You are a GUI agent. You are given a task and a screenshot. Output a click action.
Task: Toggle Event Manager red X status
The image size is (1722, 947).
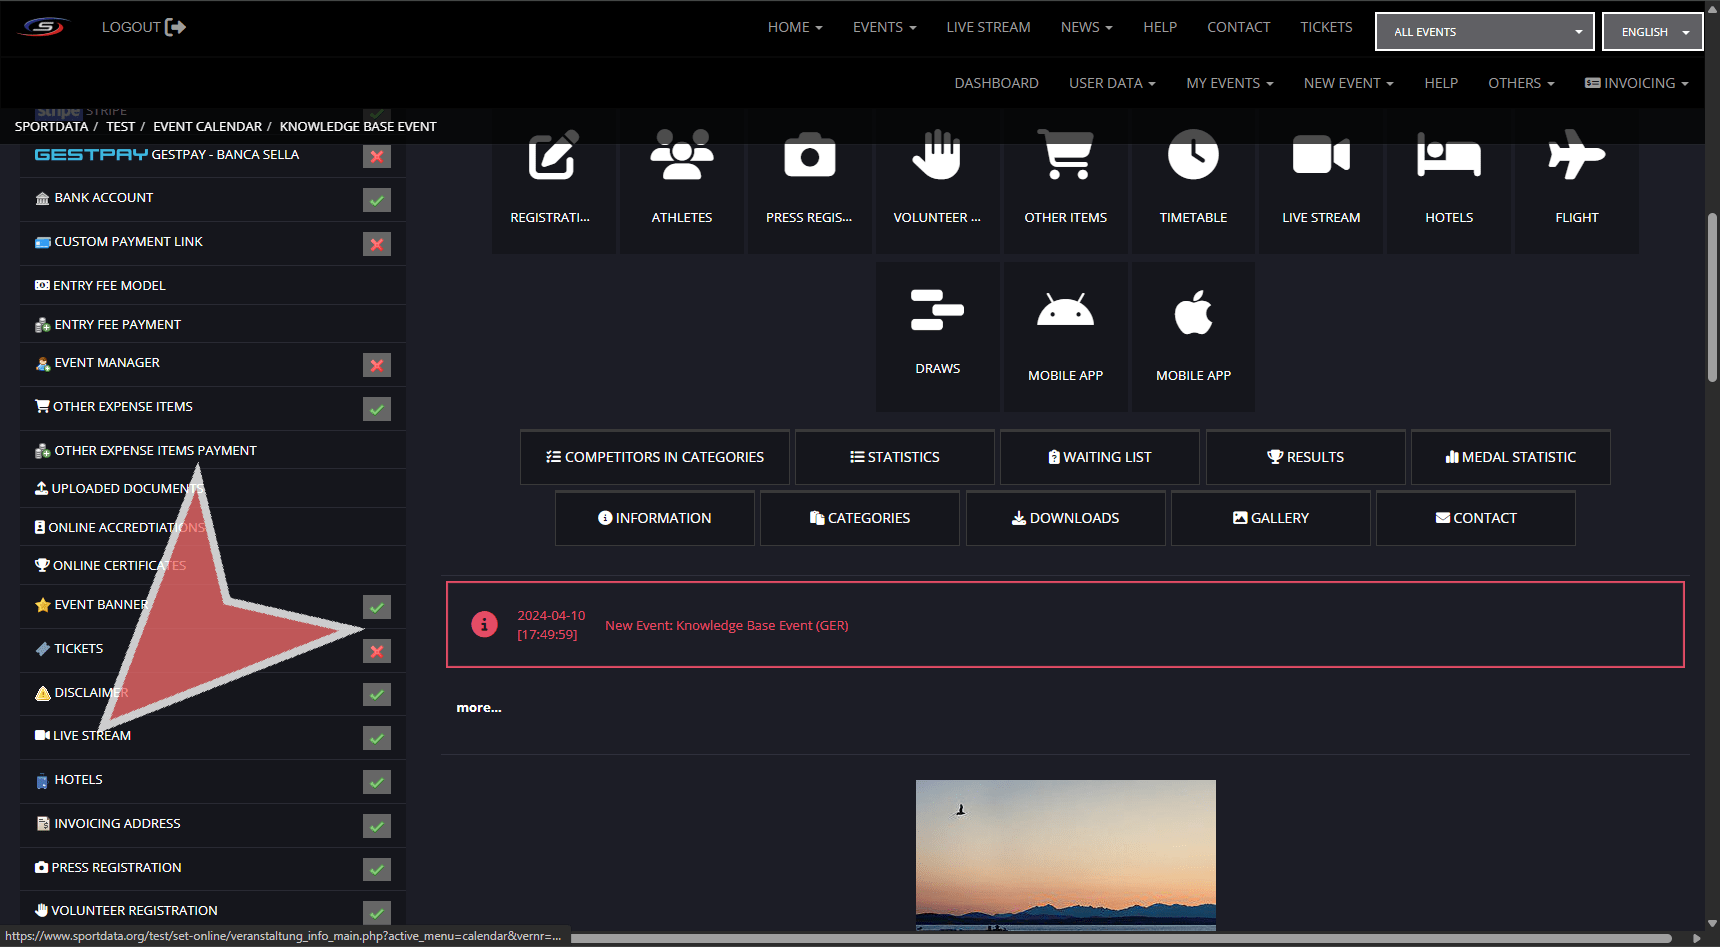(x=377, y=365)
